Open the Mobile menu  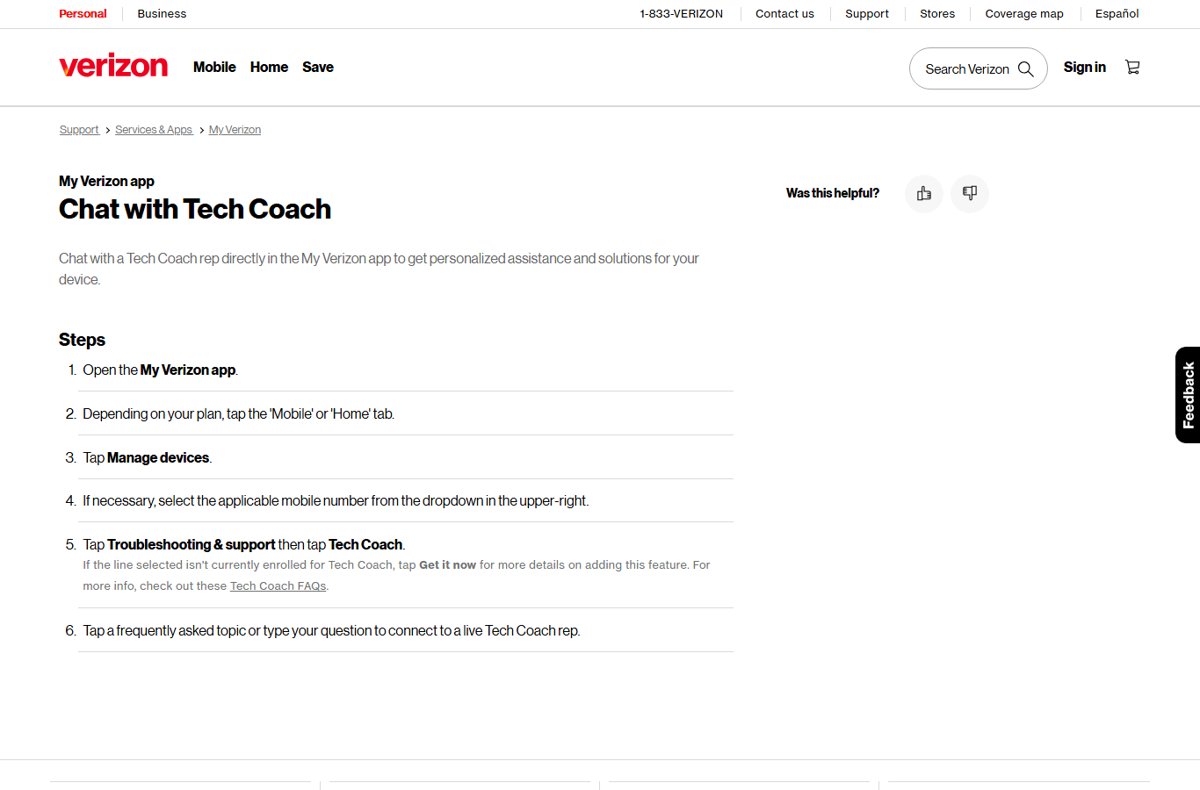[x=214, y=67]
